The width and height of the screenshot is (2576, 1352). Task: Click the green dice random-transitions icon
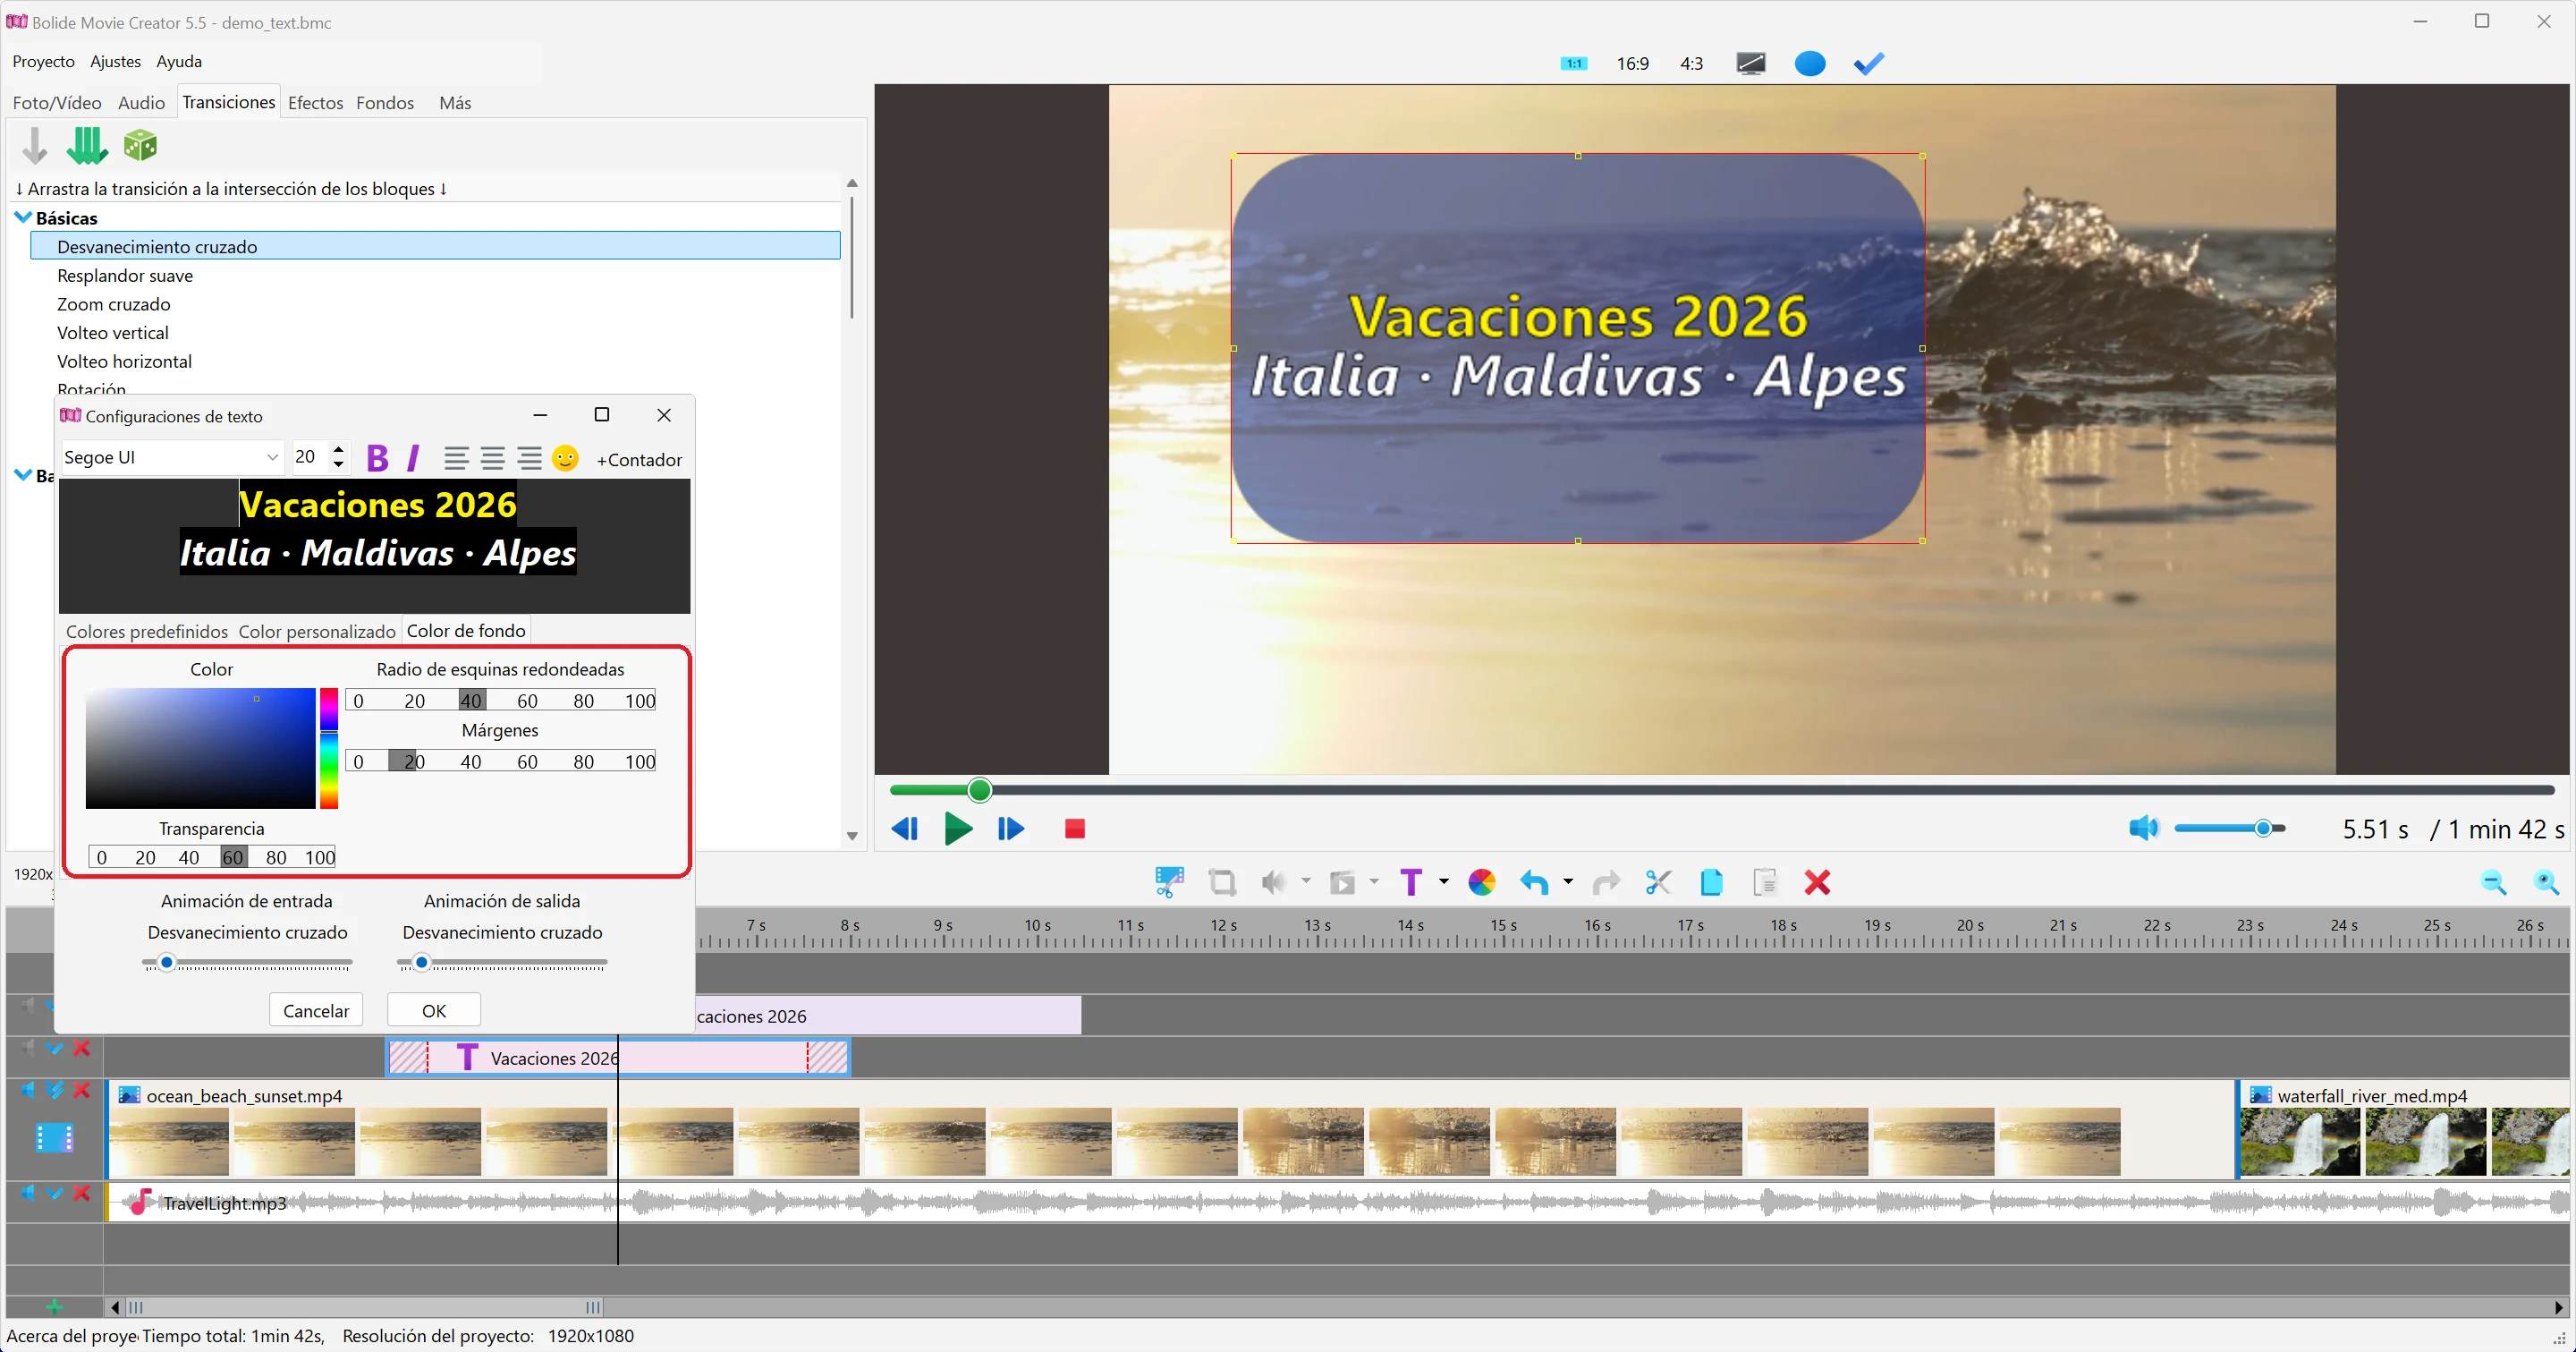(x=140, y=145)
